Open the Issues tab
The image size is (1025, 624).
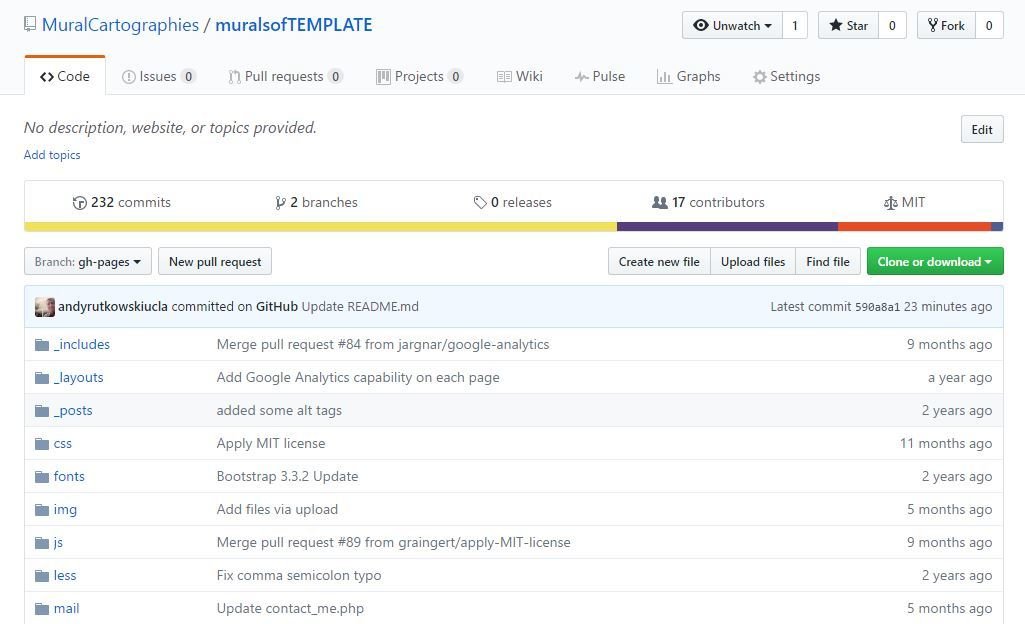158,76
